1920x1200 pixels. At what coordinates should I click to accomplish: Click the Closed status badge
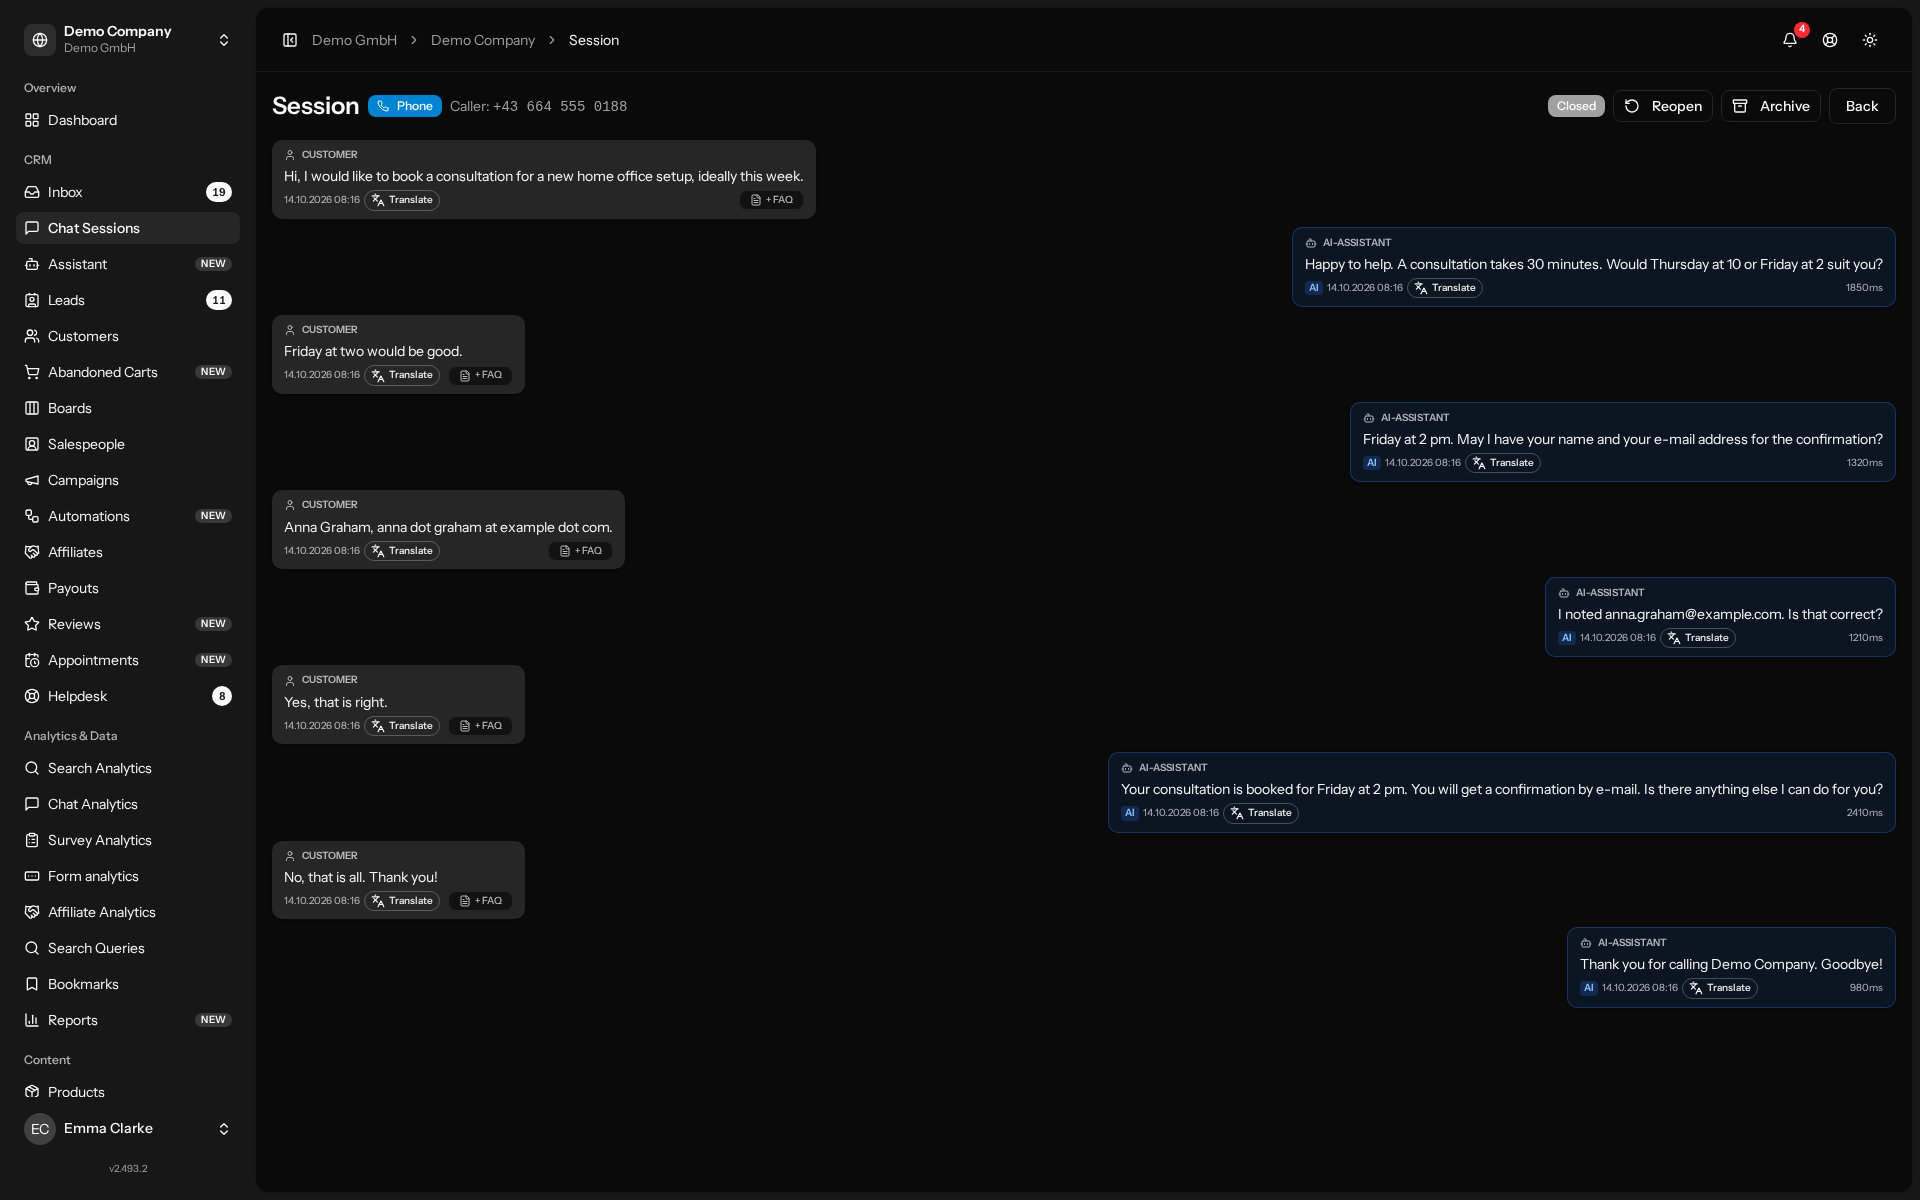pos(1576,106)
